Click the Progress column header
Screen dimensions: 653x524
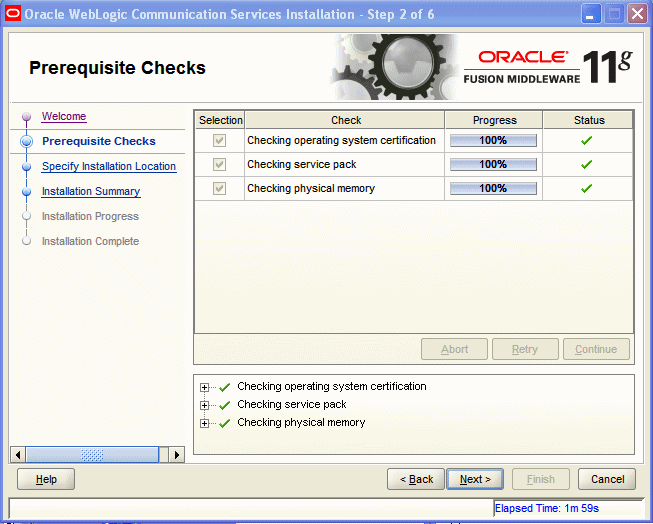click(494, 120)
